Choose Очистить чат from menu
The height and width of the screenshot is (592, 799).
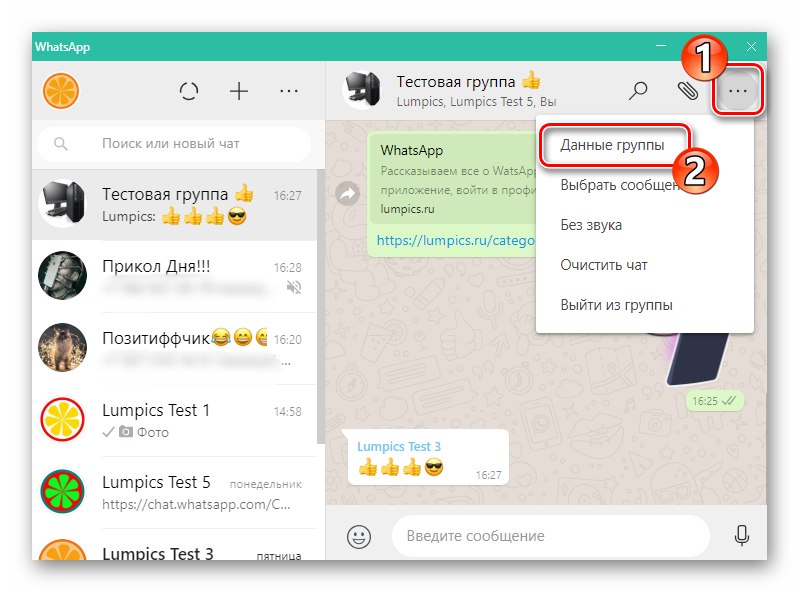645,265
